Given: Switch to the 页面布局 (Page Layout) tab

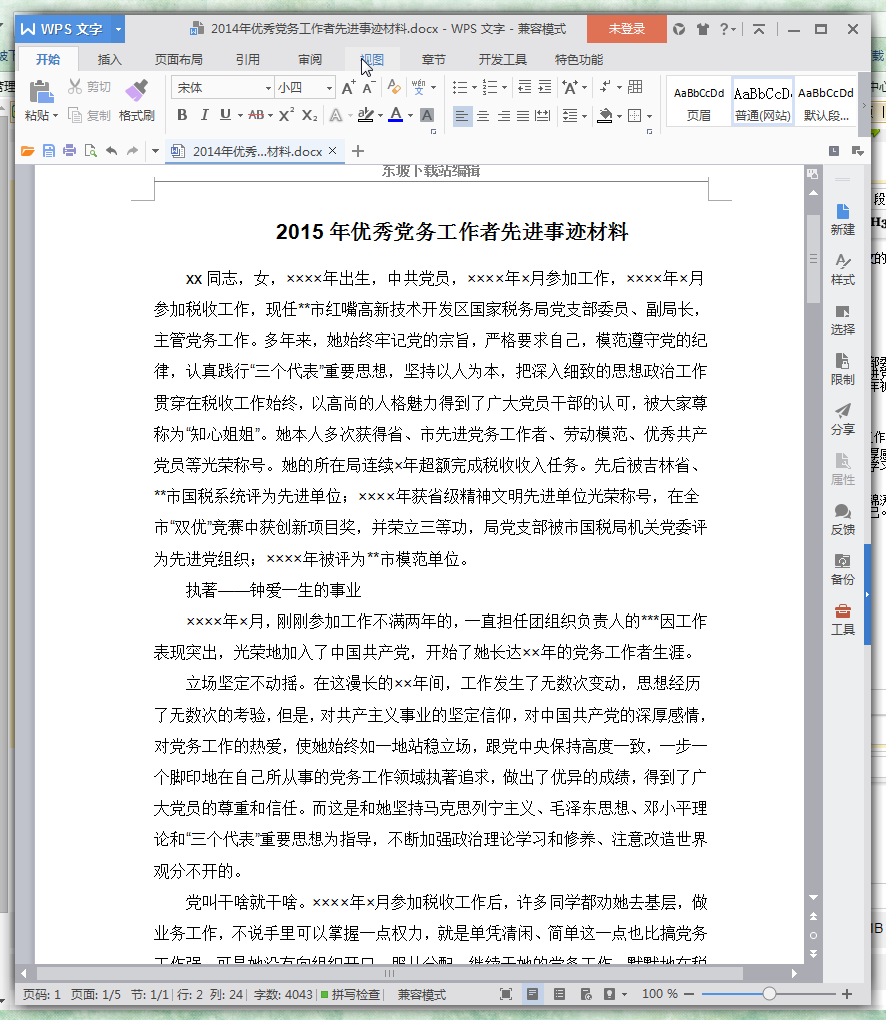Looking at the screenshot, I should 178,59.
